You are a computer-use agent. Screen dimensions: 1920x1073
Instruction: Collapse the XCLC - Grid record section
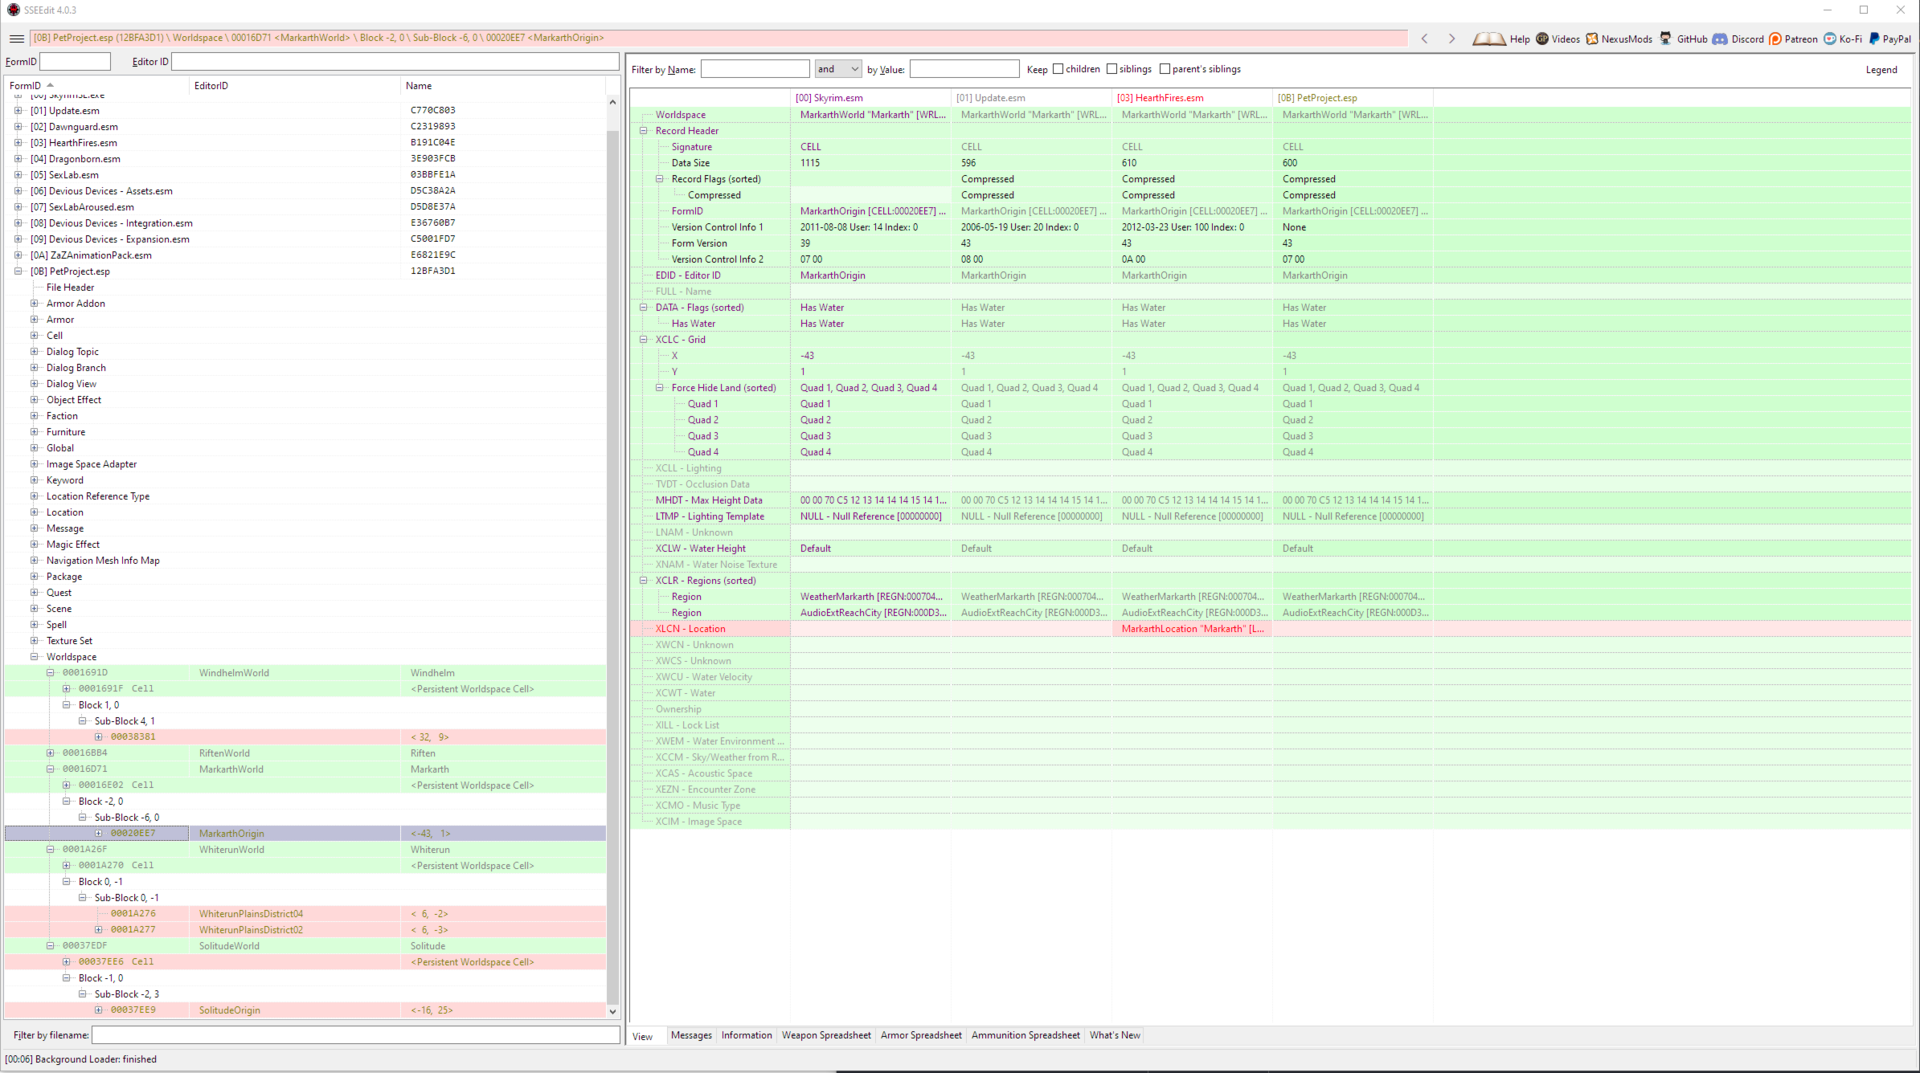pyautogui.click(x=644, y=340)
